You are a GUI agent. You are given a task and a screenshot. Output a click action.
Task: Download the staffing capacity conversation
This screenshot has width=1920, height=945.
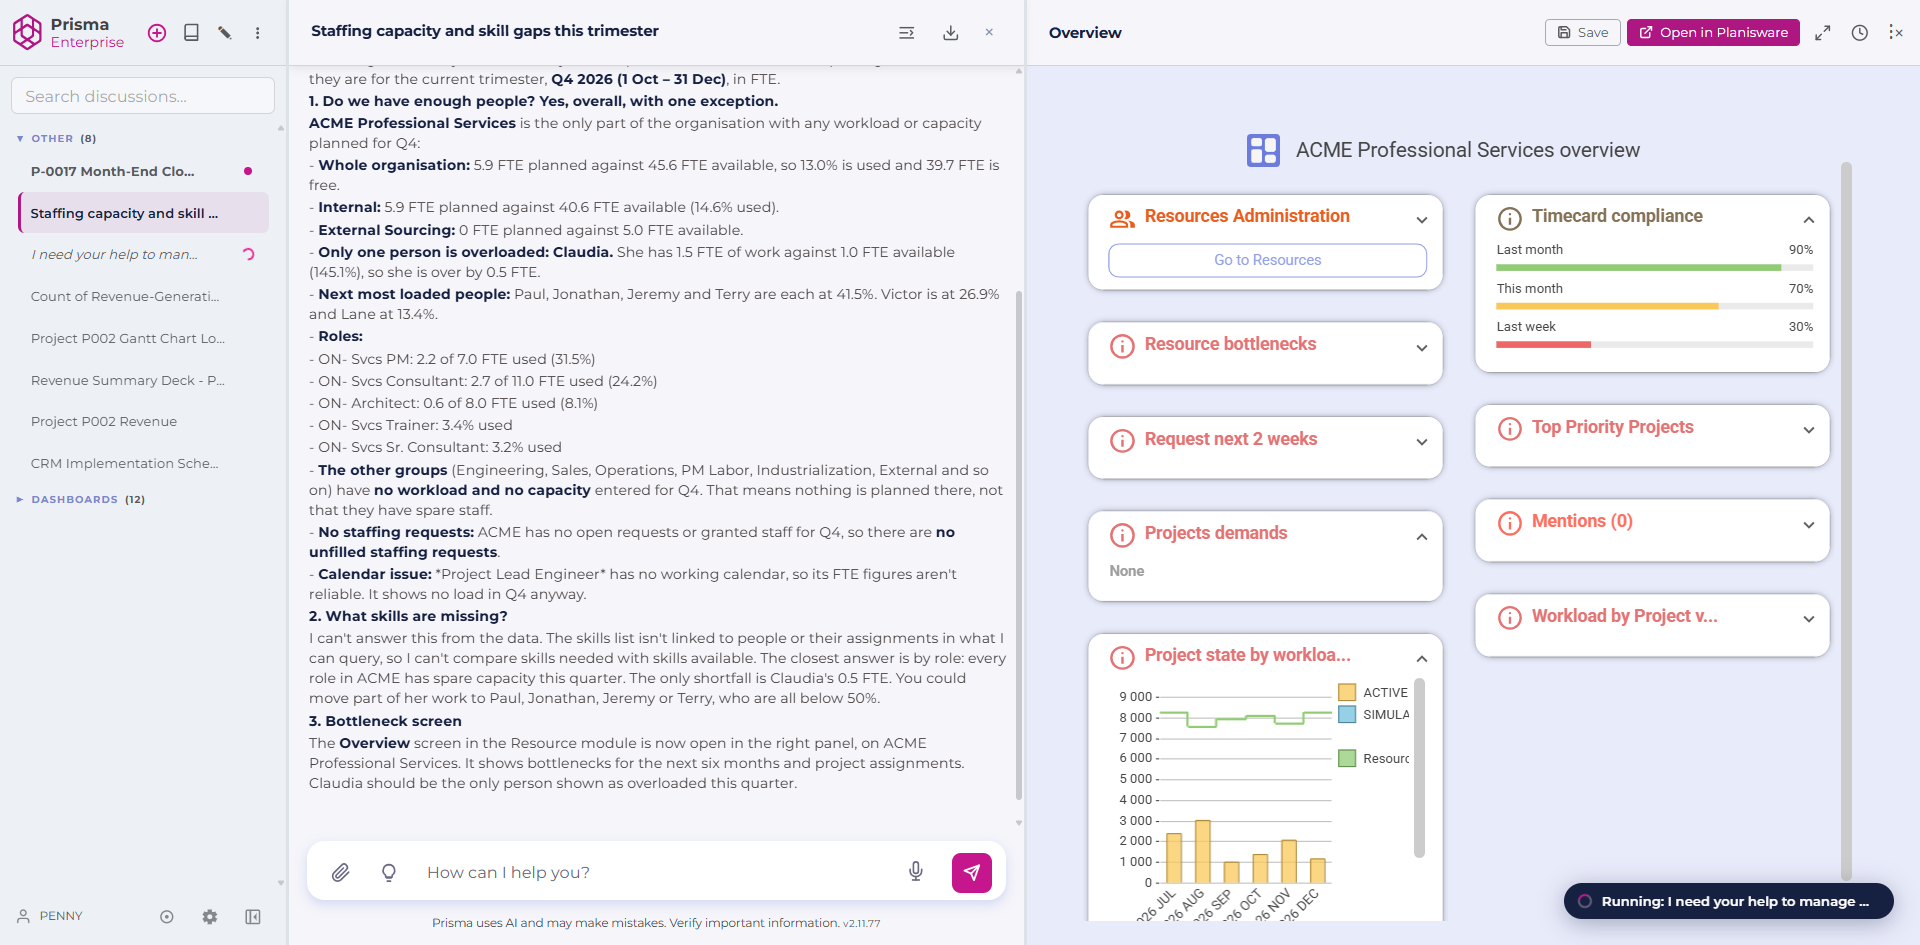951,33
